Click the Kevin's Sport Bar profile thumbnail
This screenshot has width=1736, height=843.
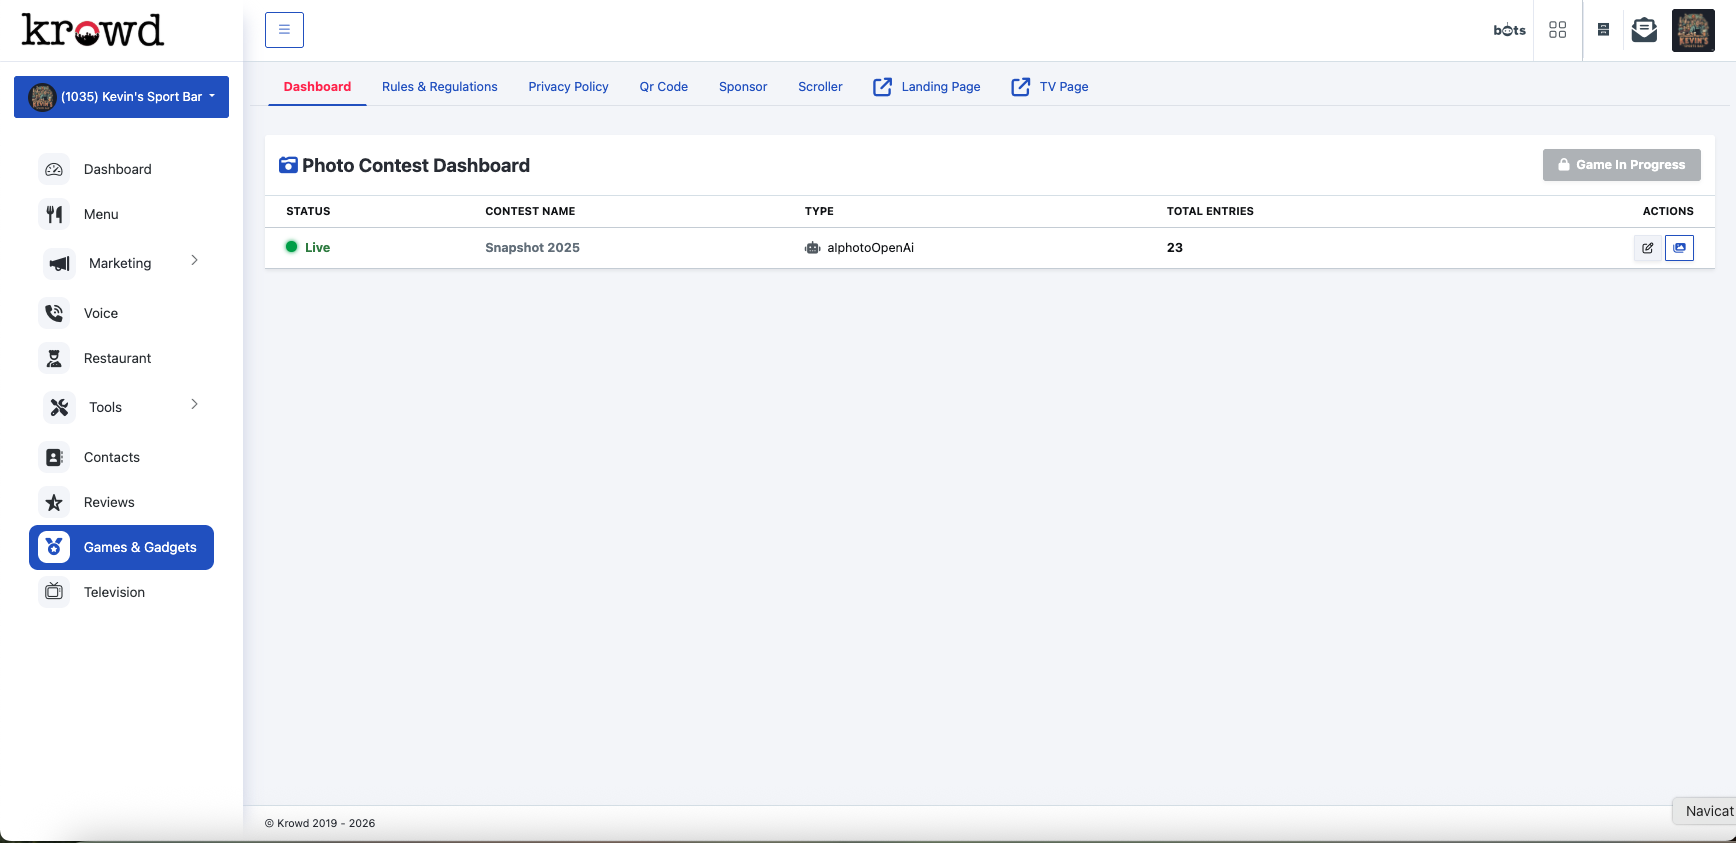click(x=1693, y=30)
